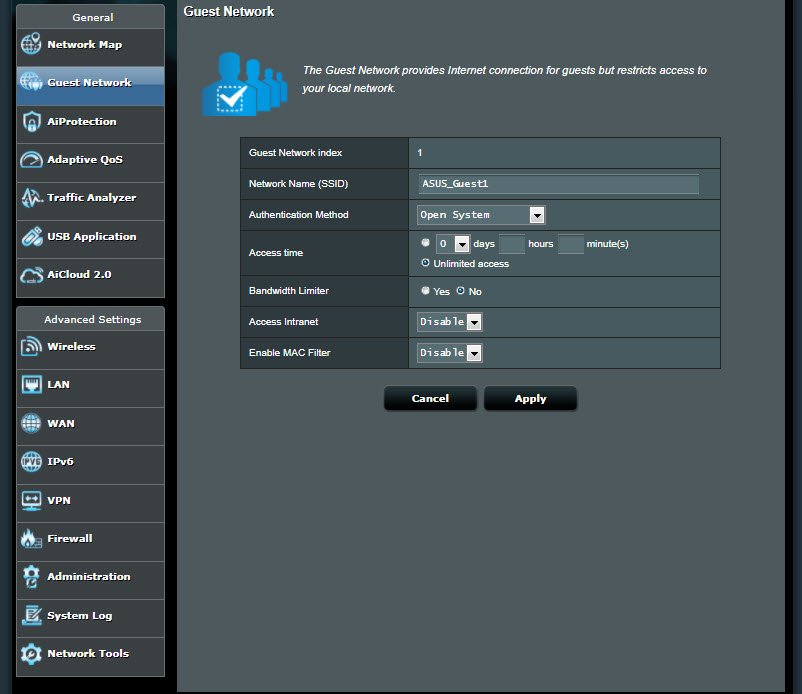This screenshot has width=802, height=694.
Task: Click the System Log notepad icon
Action: 31,615
